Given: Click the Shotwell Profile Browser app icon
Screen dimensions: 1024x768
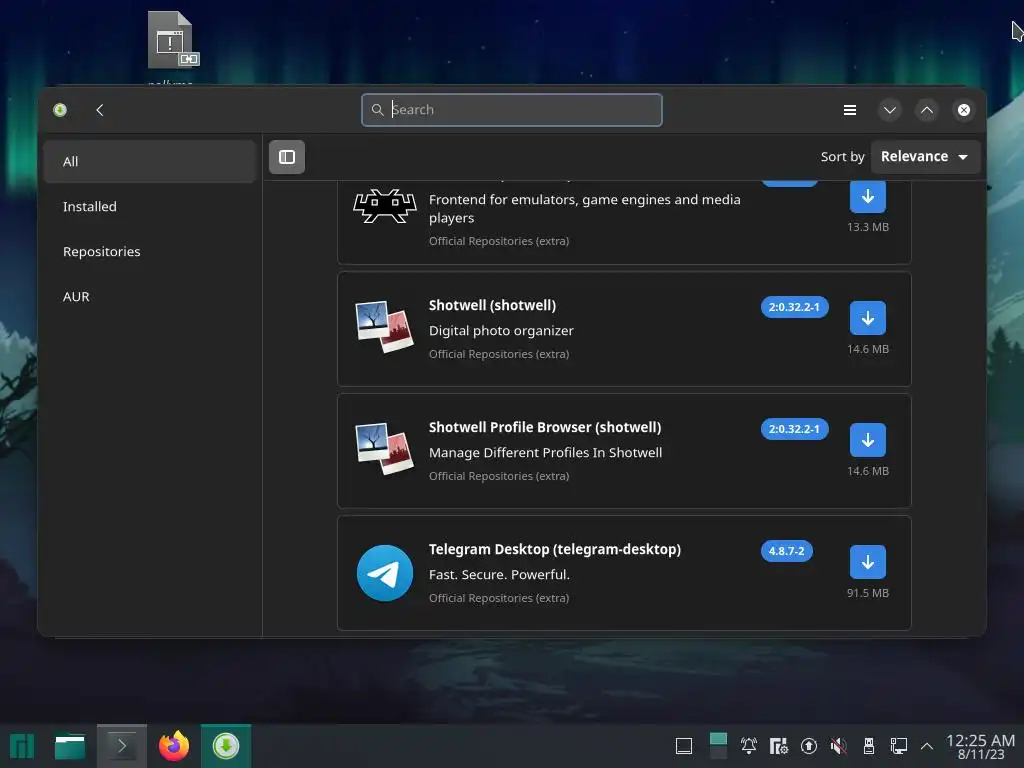Looking at the screenshot, I should point(385,449).
